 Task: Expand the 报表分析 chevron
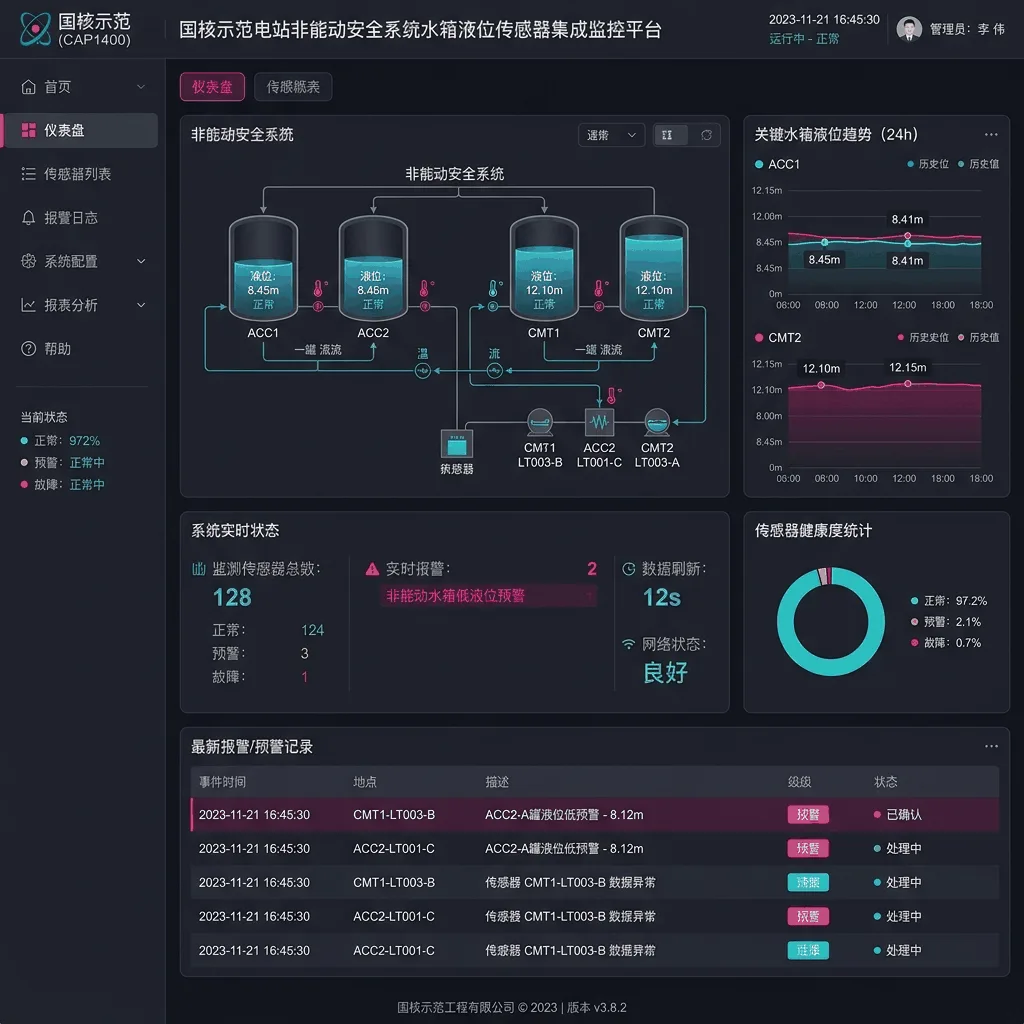[141, 305]
